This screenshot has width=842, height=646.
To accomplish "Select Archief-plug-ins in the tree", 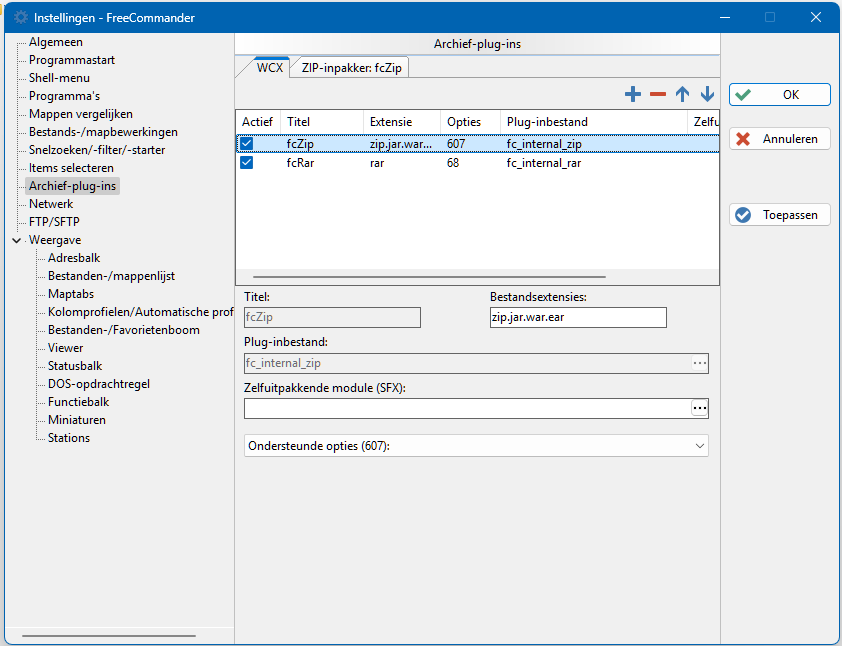I will (x=72, y=186).
